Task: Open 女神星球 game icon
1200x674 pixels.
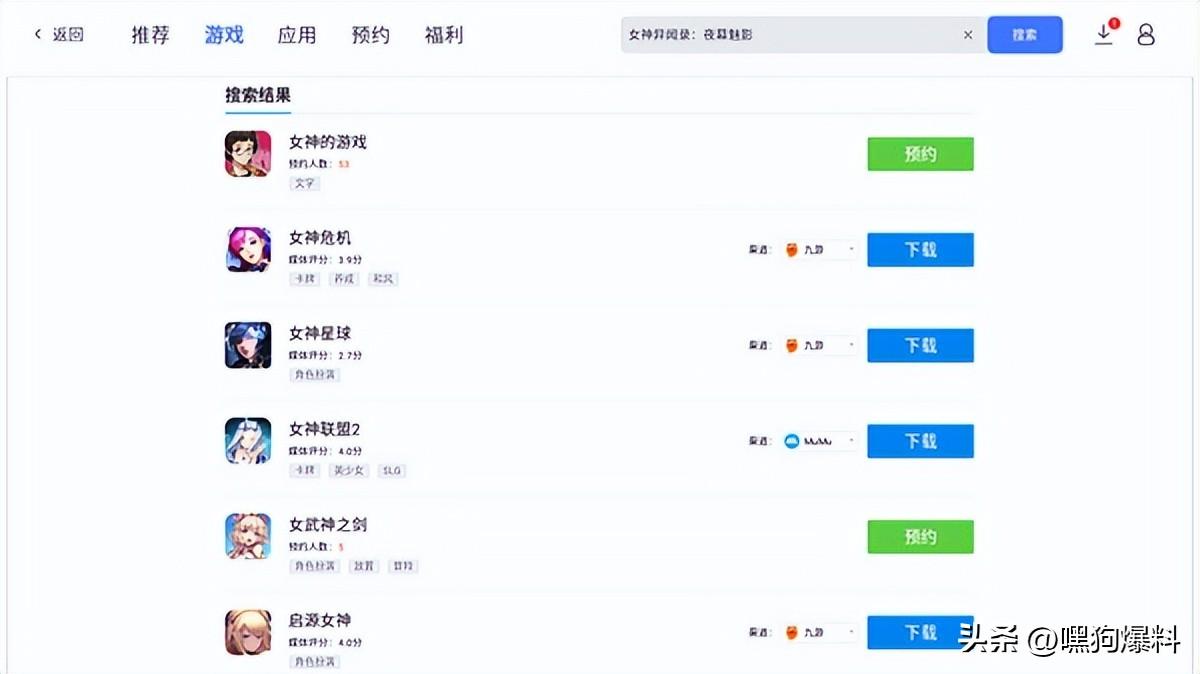Action: click(x=248, y=345)
